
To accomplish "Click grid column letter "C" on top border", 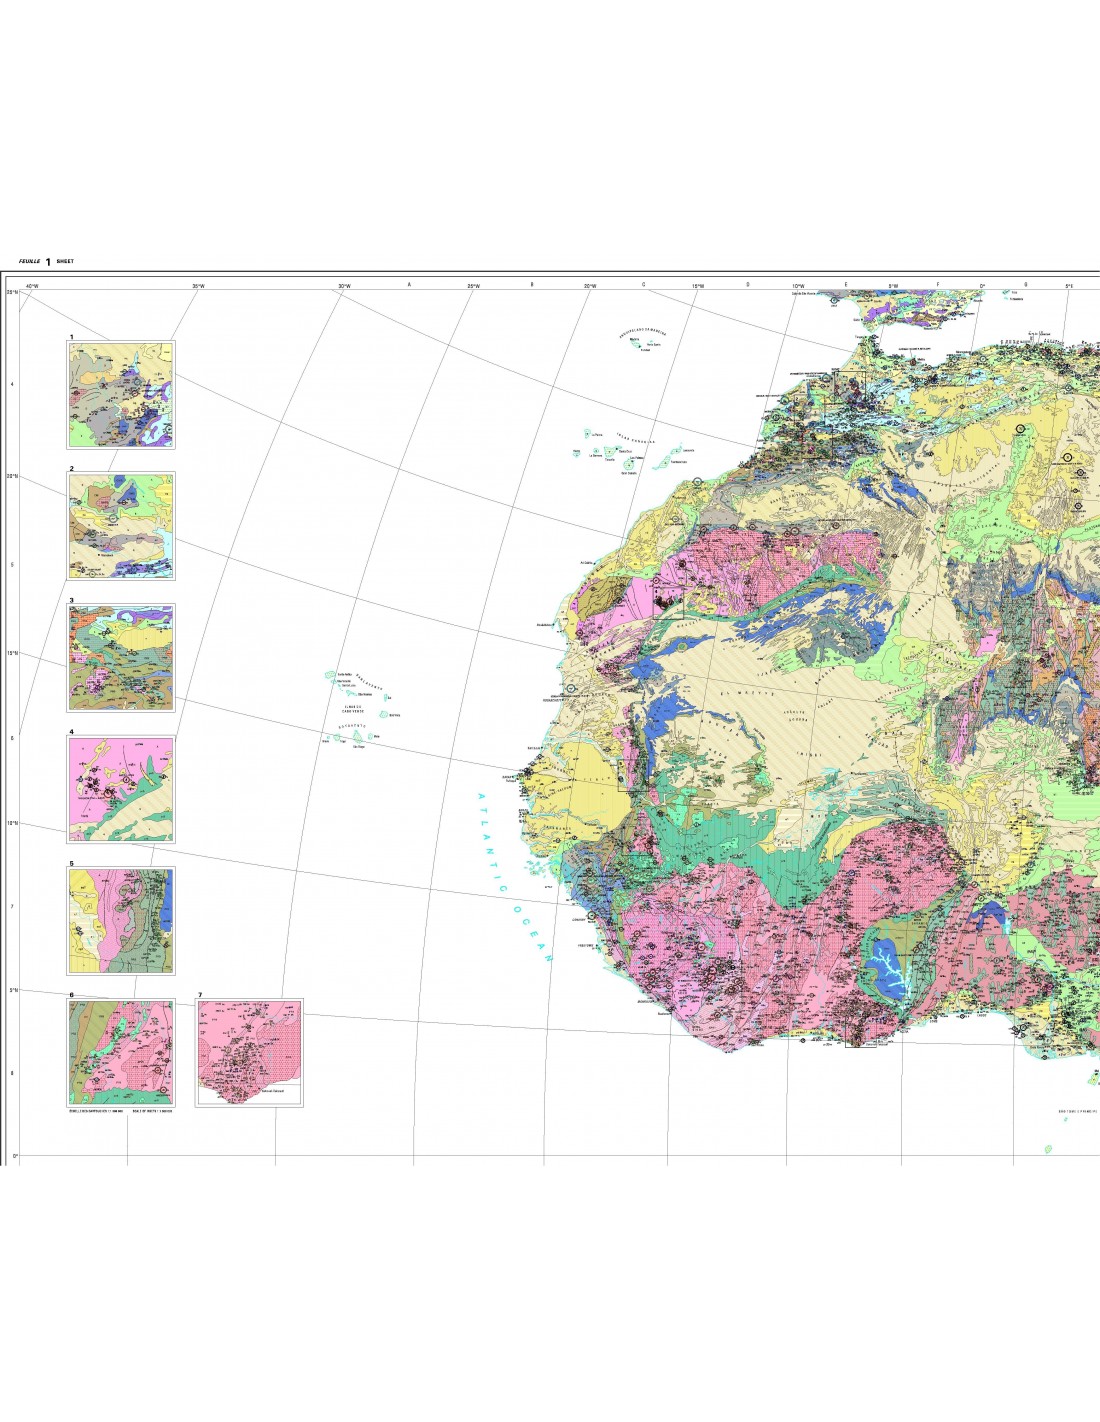I will point(644,285).
